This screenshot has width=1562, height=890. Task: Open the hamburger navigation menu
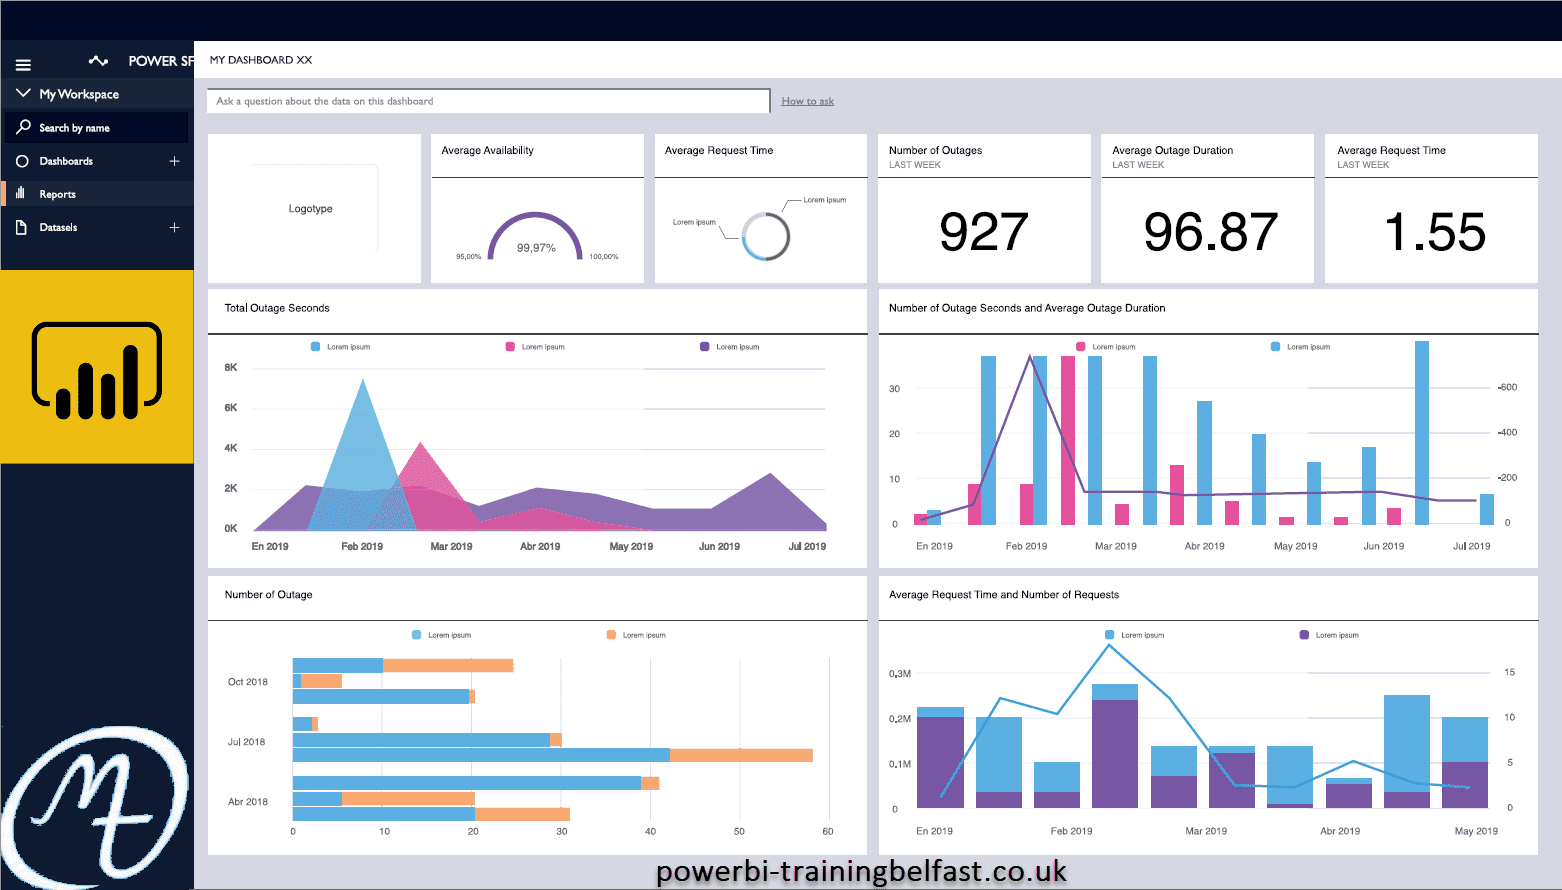[23, 65]
